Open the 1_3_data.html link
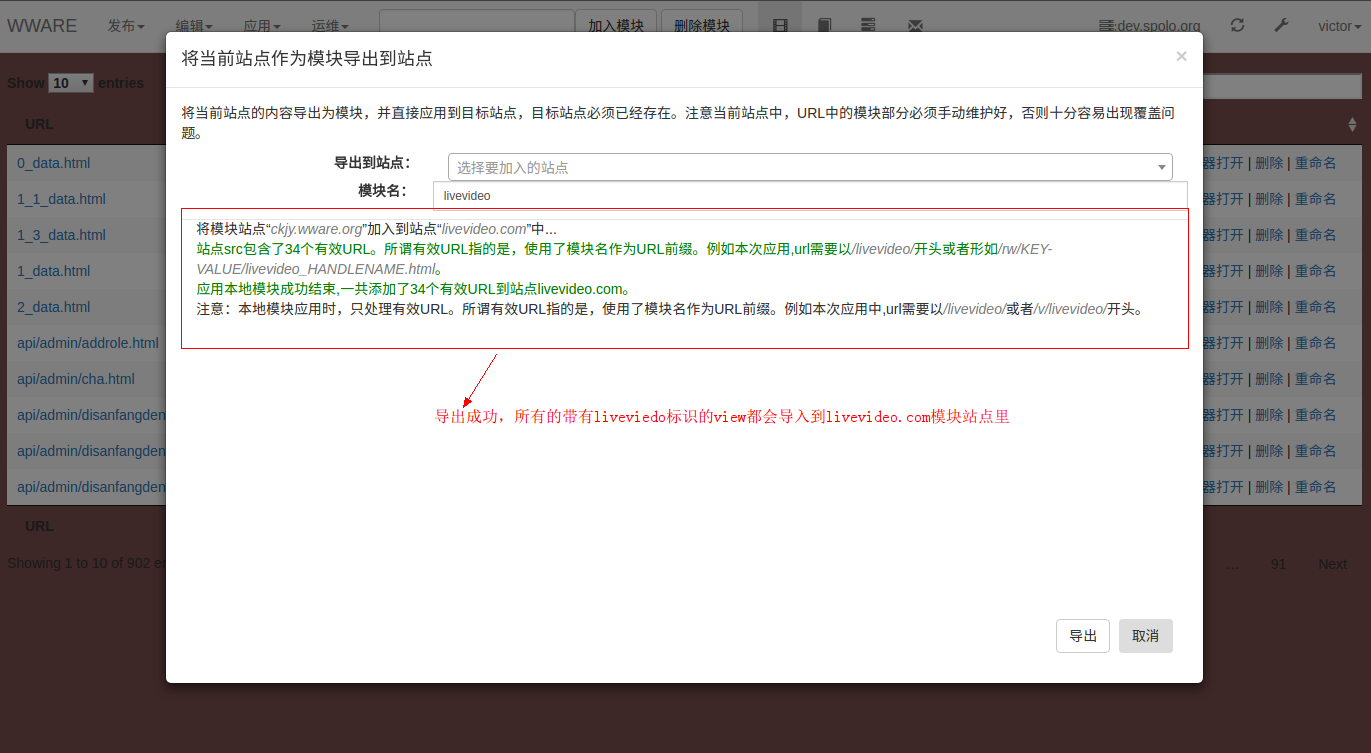Viewport: 1371px width, 753px height. (61, 235)
